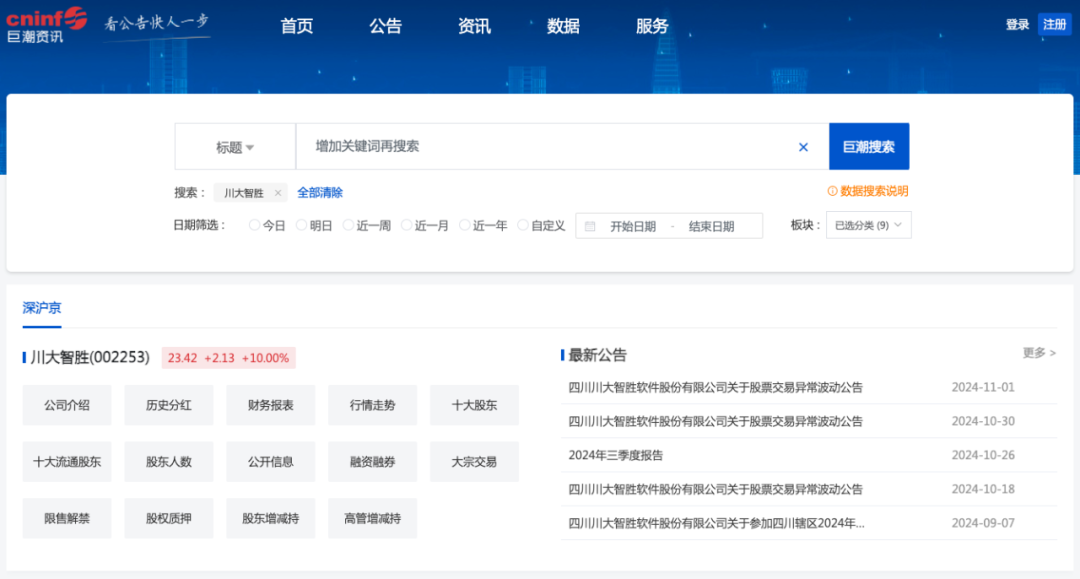Click 更多 > beside 最新公告
1080x579 pixels.
coord(1039,353)
